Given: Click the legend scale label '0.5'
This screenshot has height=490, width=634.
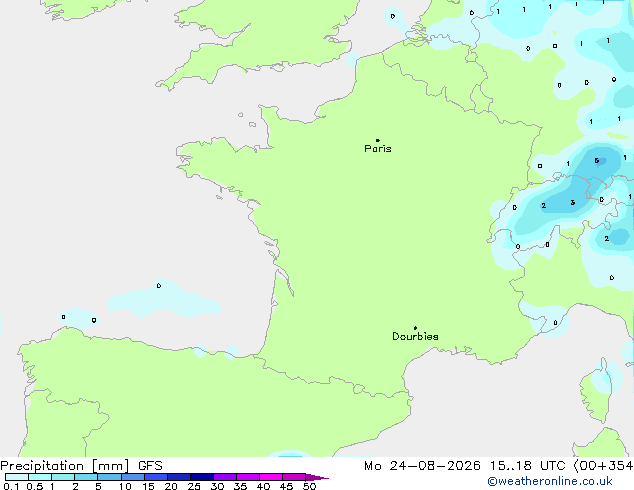Looking at the screenshot, I should 34,486.
